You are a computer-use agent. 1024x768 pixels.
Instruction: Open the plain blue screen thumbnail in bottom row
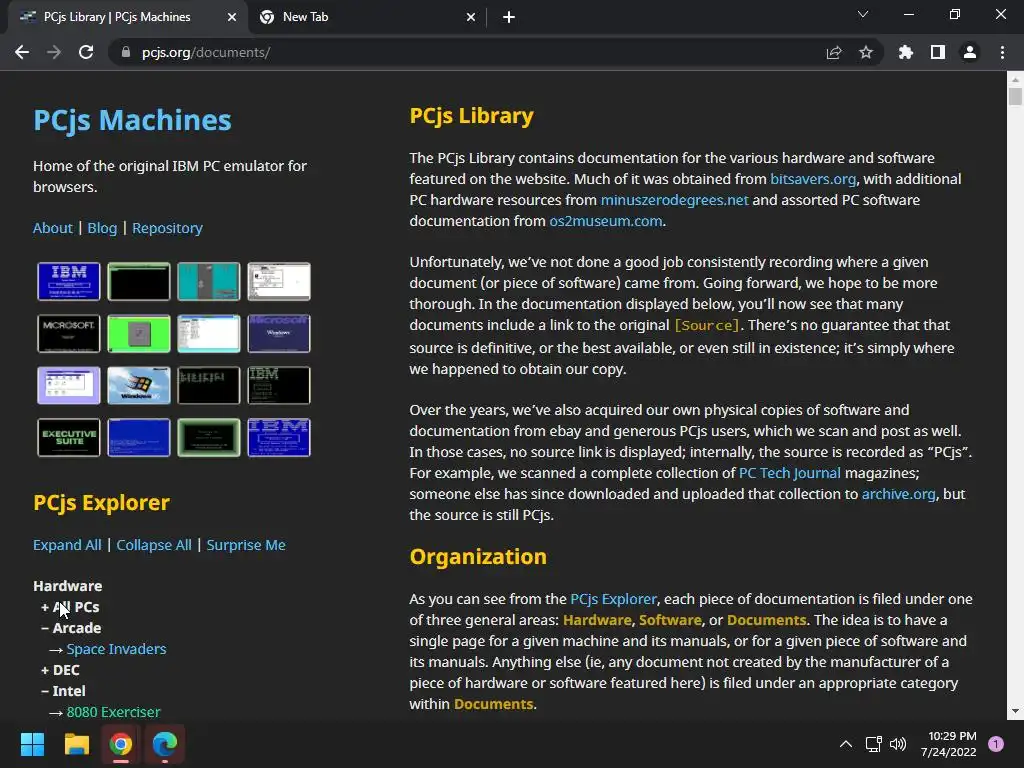pos(138,438)
